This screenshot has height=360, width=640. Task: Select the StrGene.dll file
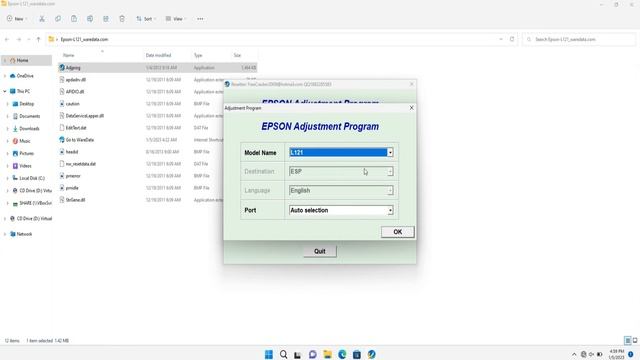click(75, 200)
